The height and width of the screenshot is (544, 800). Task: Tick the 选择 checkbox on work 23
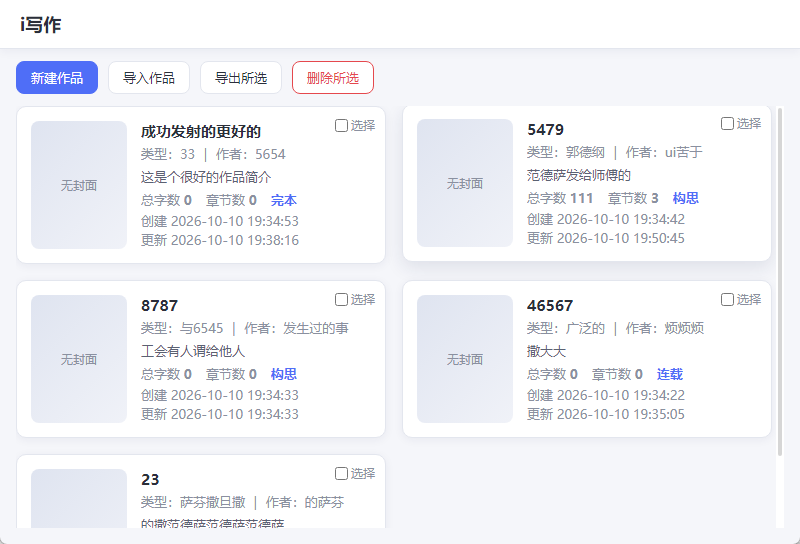click(341, 474)
